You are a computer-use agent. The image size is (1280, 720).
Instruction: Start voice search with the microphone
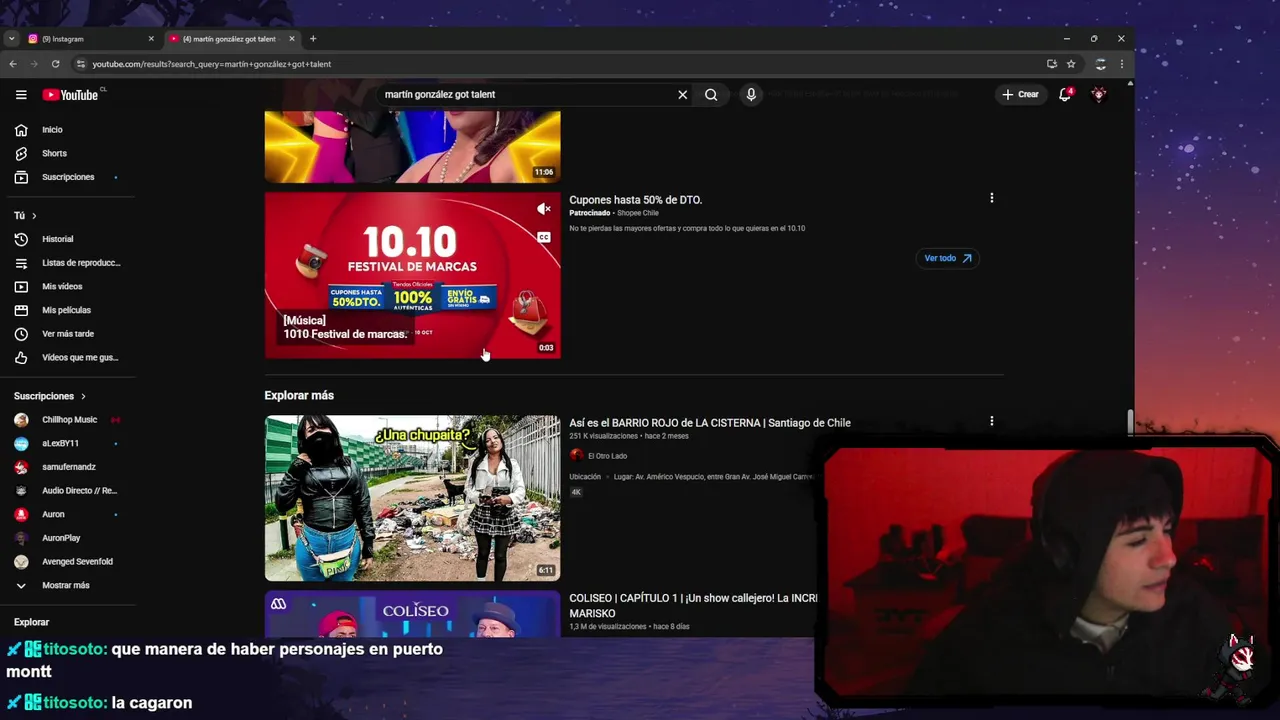(751, 95)
